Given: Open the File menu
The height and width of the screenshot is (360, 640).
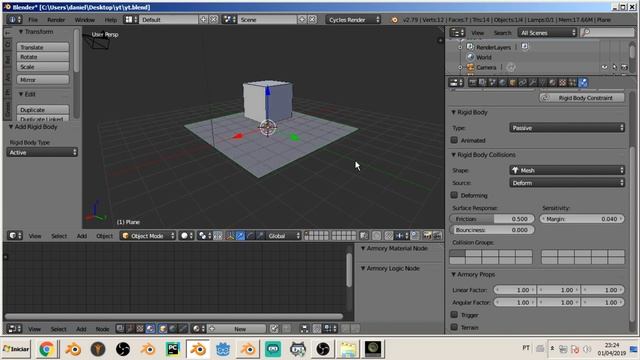Looking at the screenshot, I should (x=33, y=20).
